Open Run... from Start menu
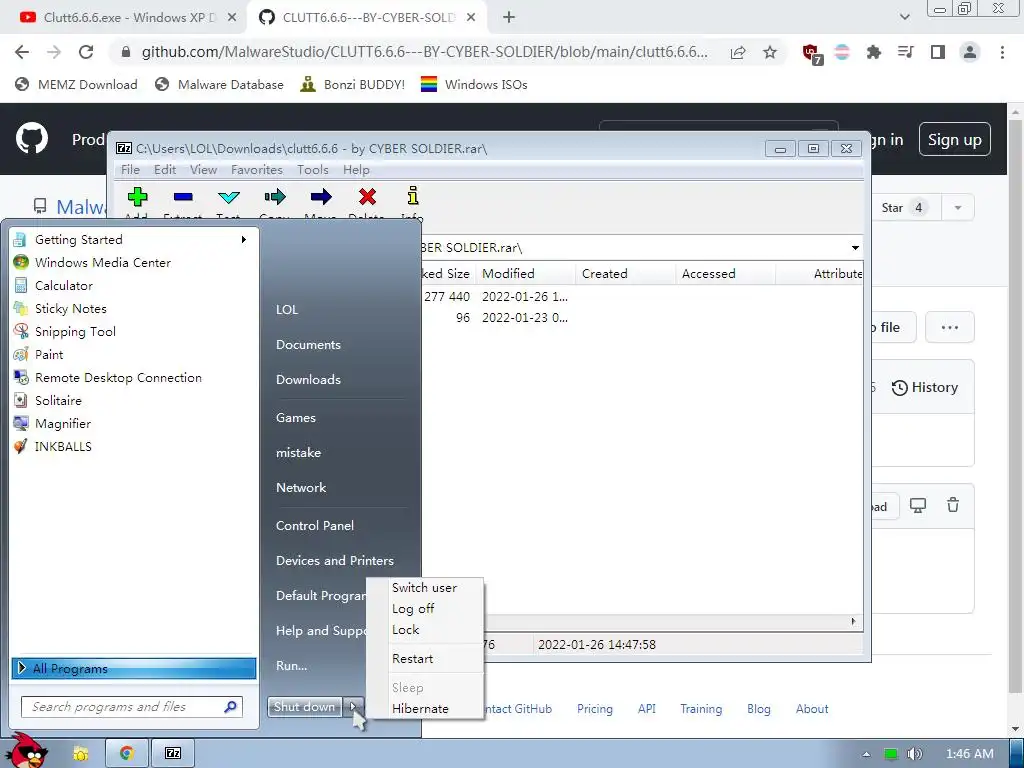 (291, 665)
